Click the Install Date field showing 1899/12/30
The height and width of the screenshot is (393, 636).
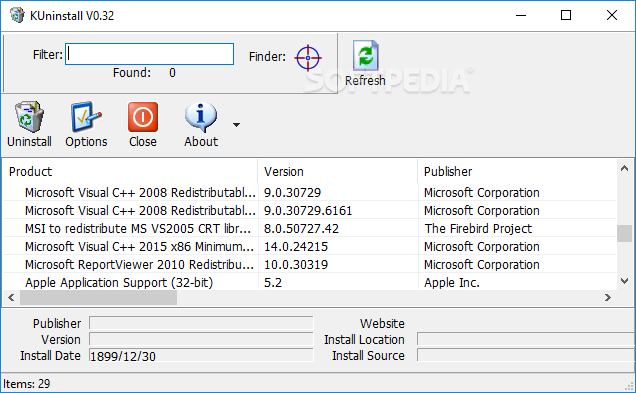pos(201,355)
